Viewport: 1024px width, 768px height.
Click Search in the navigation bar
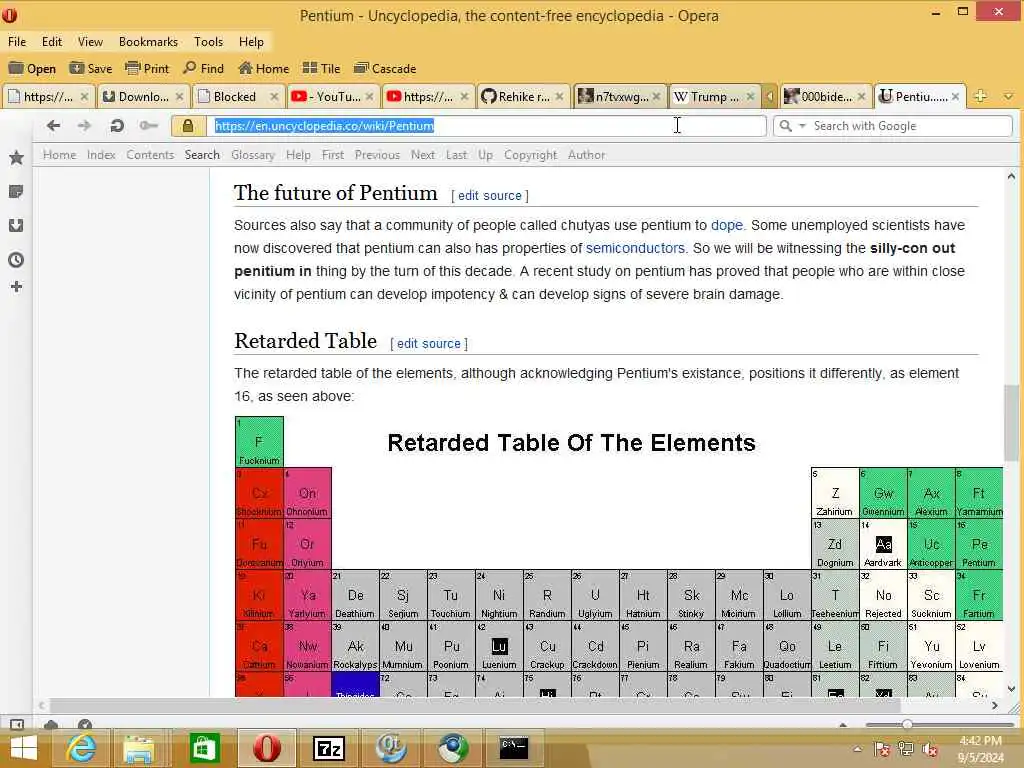pos(202,155)
